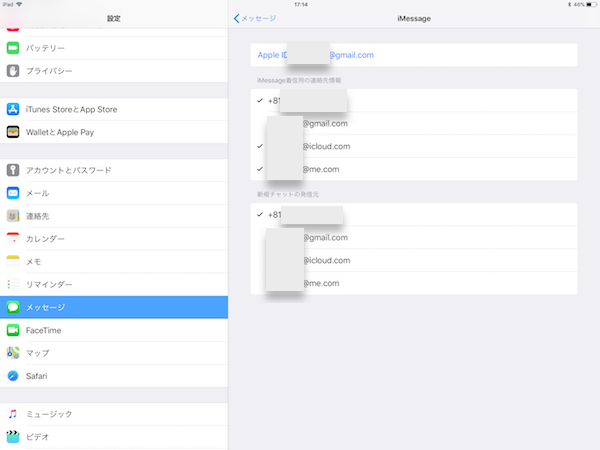
Task: Toggle @me.com address for receiving iMessages
Action: (x=414, y=169)
